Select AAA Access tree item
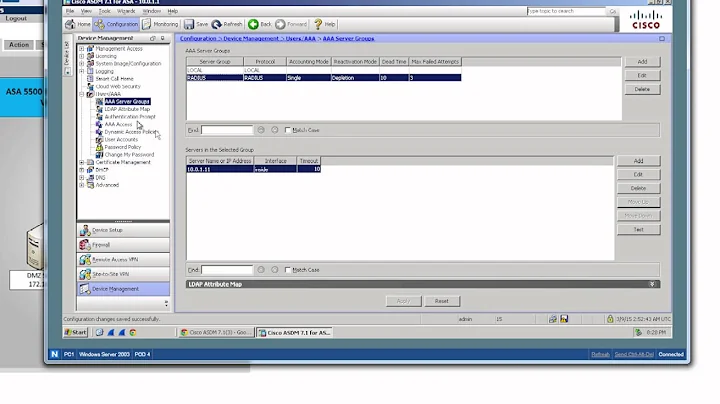Screen dimensions: 720x404 [118, 124]
